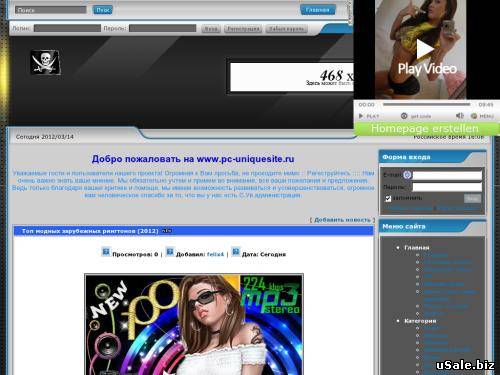Focus the top search input field
The height and width of the screenshot is (375, 500).
click(50, 10)
